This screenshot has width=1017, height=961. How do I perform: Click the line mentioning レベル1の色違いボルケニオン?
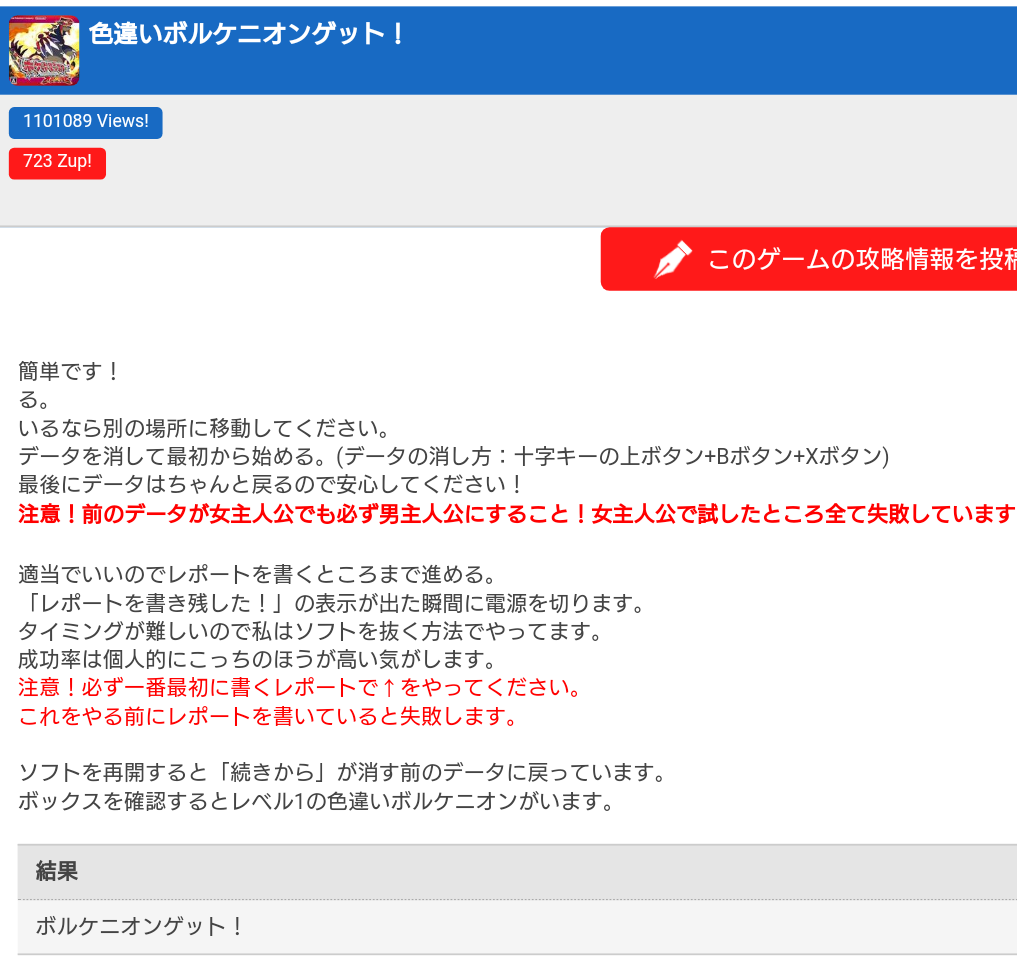[x=316, y=802]
